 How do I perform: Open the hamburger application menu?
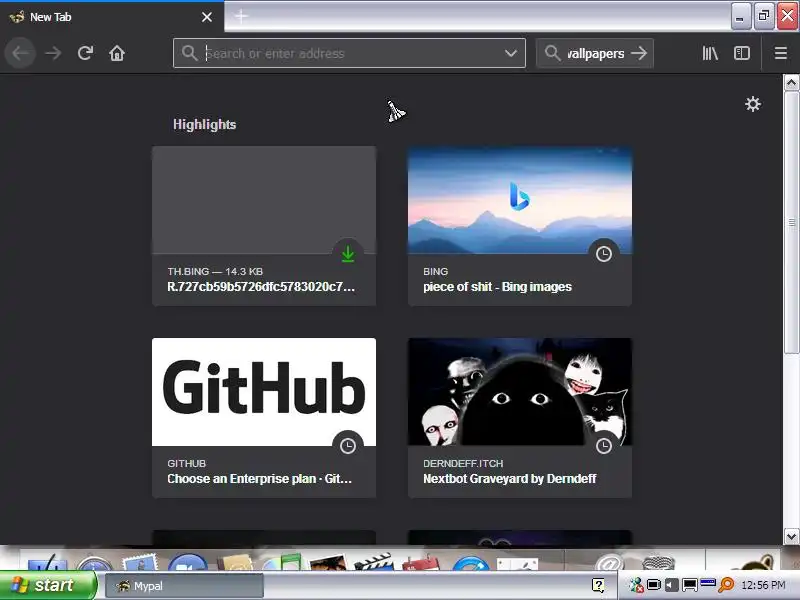[781, 53]
